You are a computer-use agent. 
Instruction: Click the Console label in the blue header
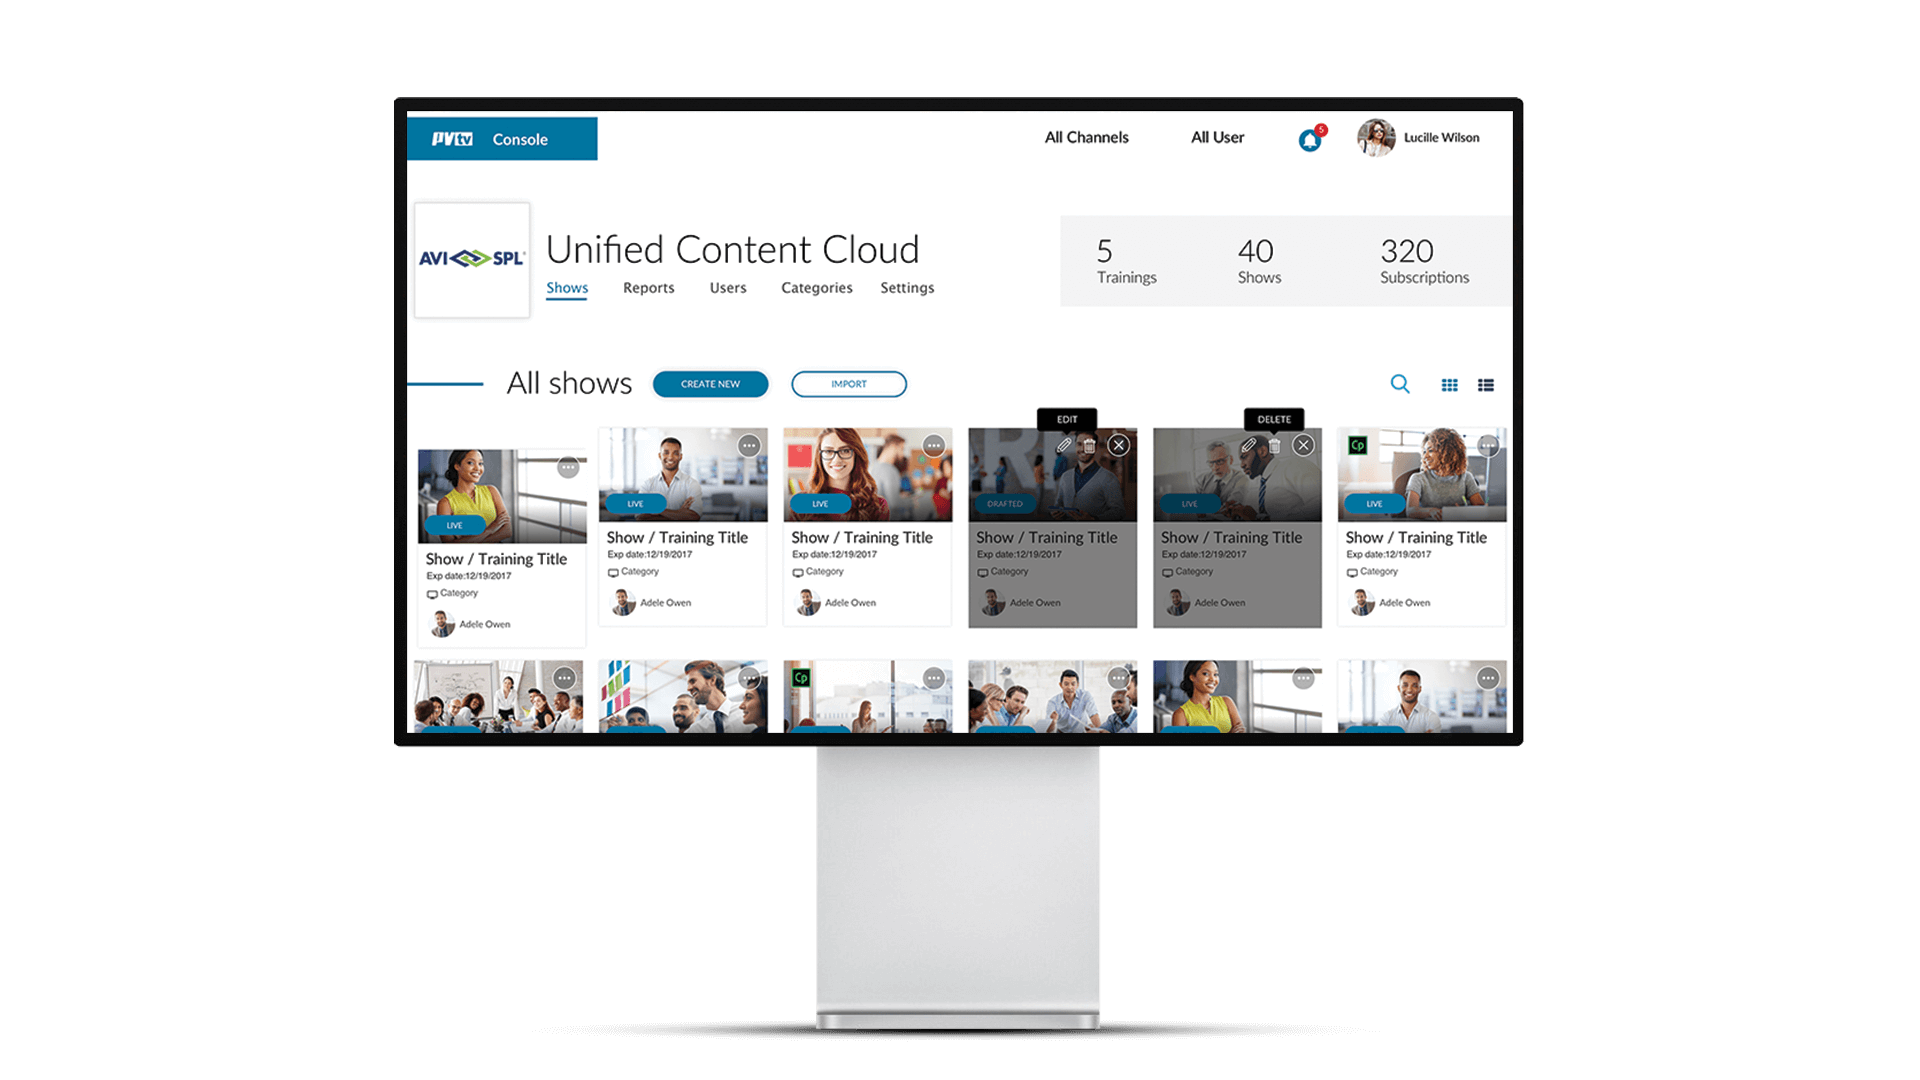520,140
